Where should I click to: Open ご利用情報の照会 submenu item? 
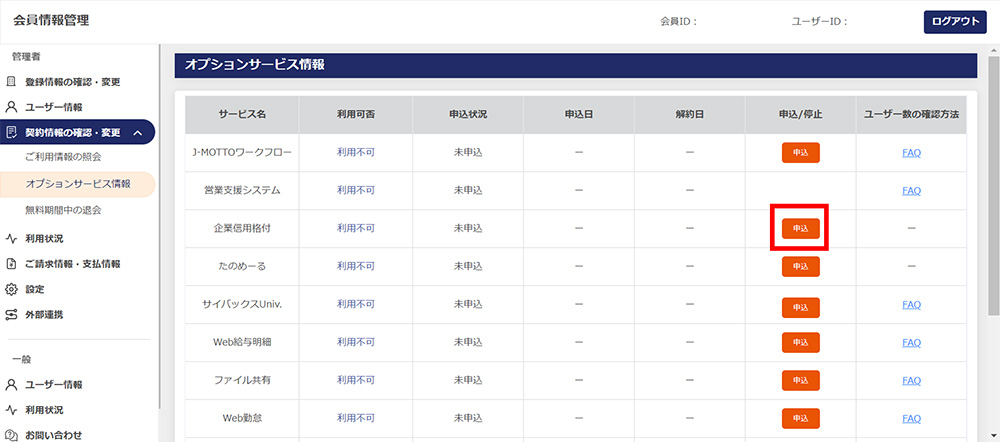(63, 157)
